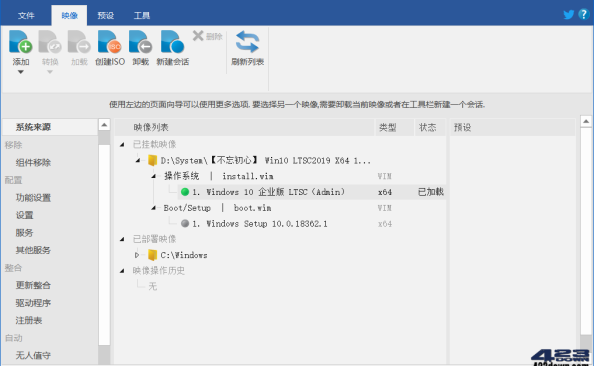Collapse the 已部署映像 group

pos(122,239)
